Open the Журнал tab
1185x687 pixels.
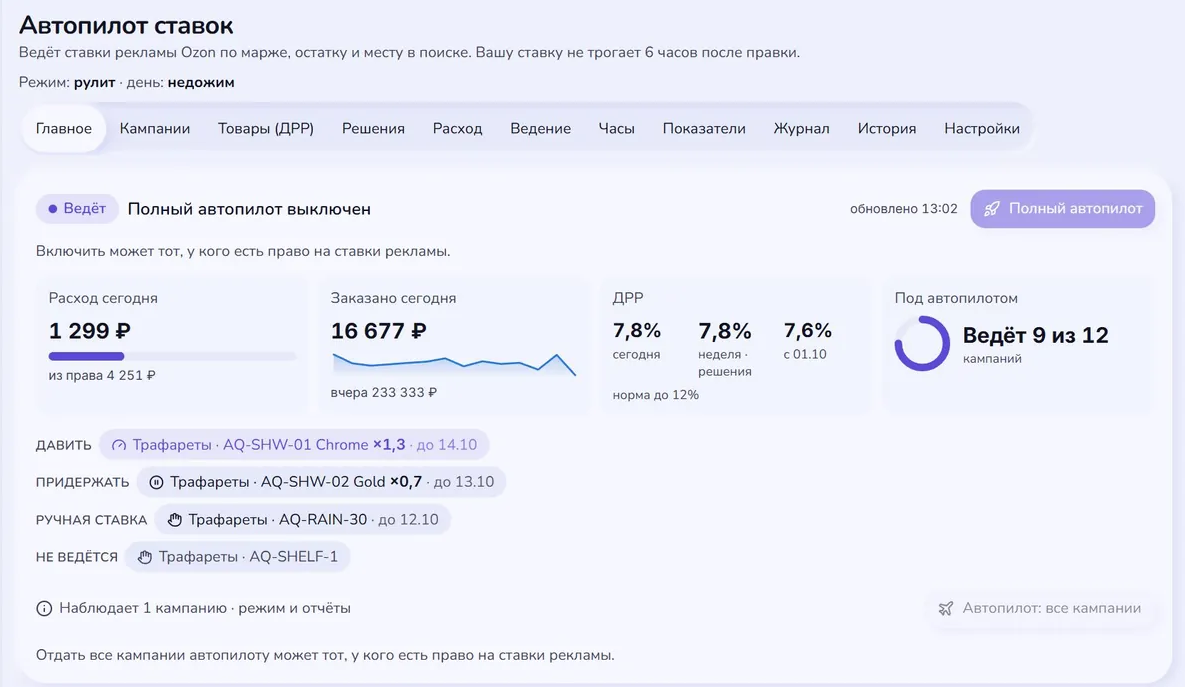pos(802,128)
